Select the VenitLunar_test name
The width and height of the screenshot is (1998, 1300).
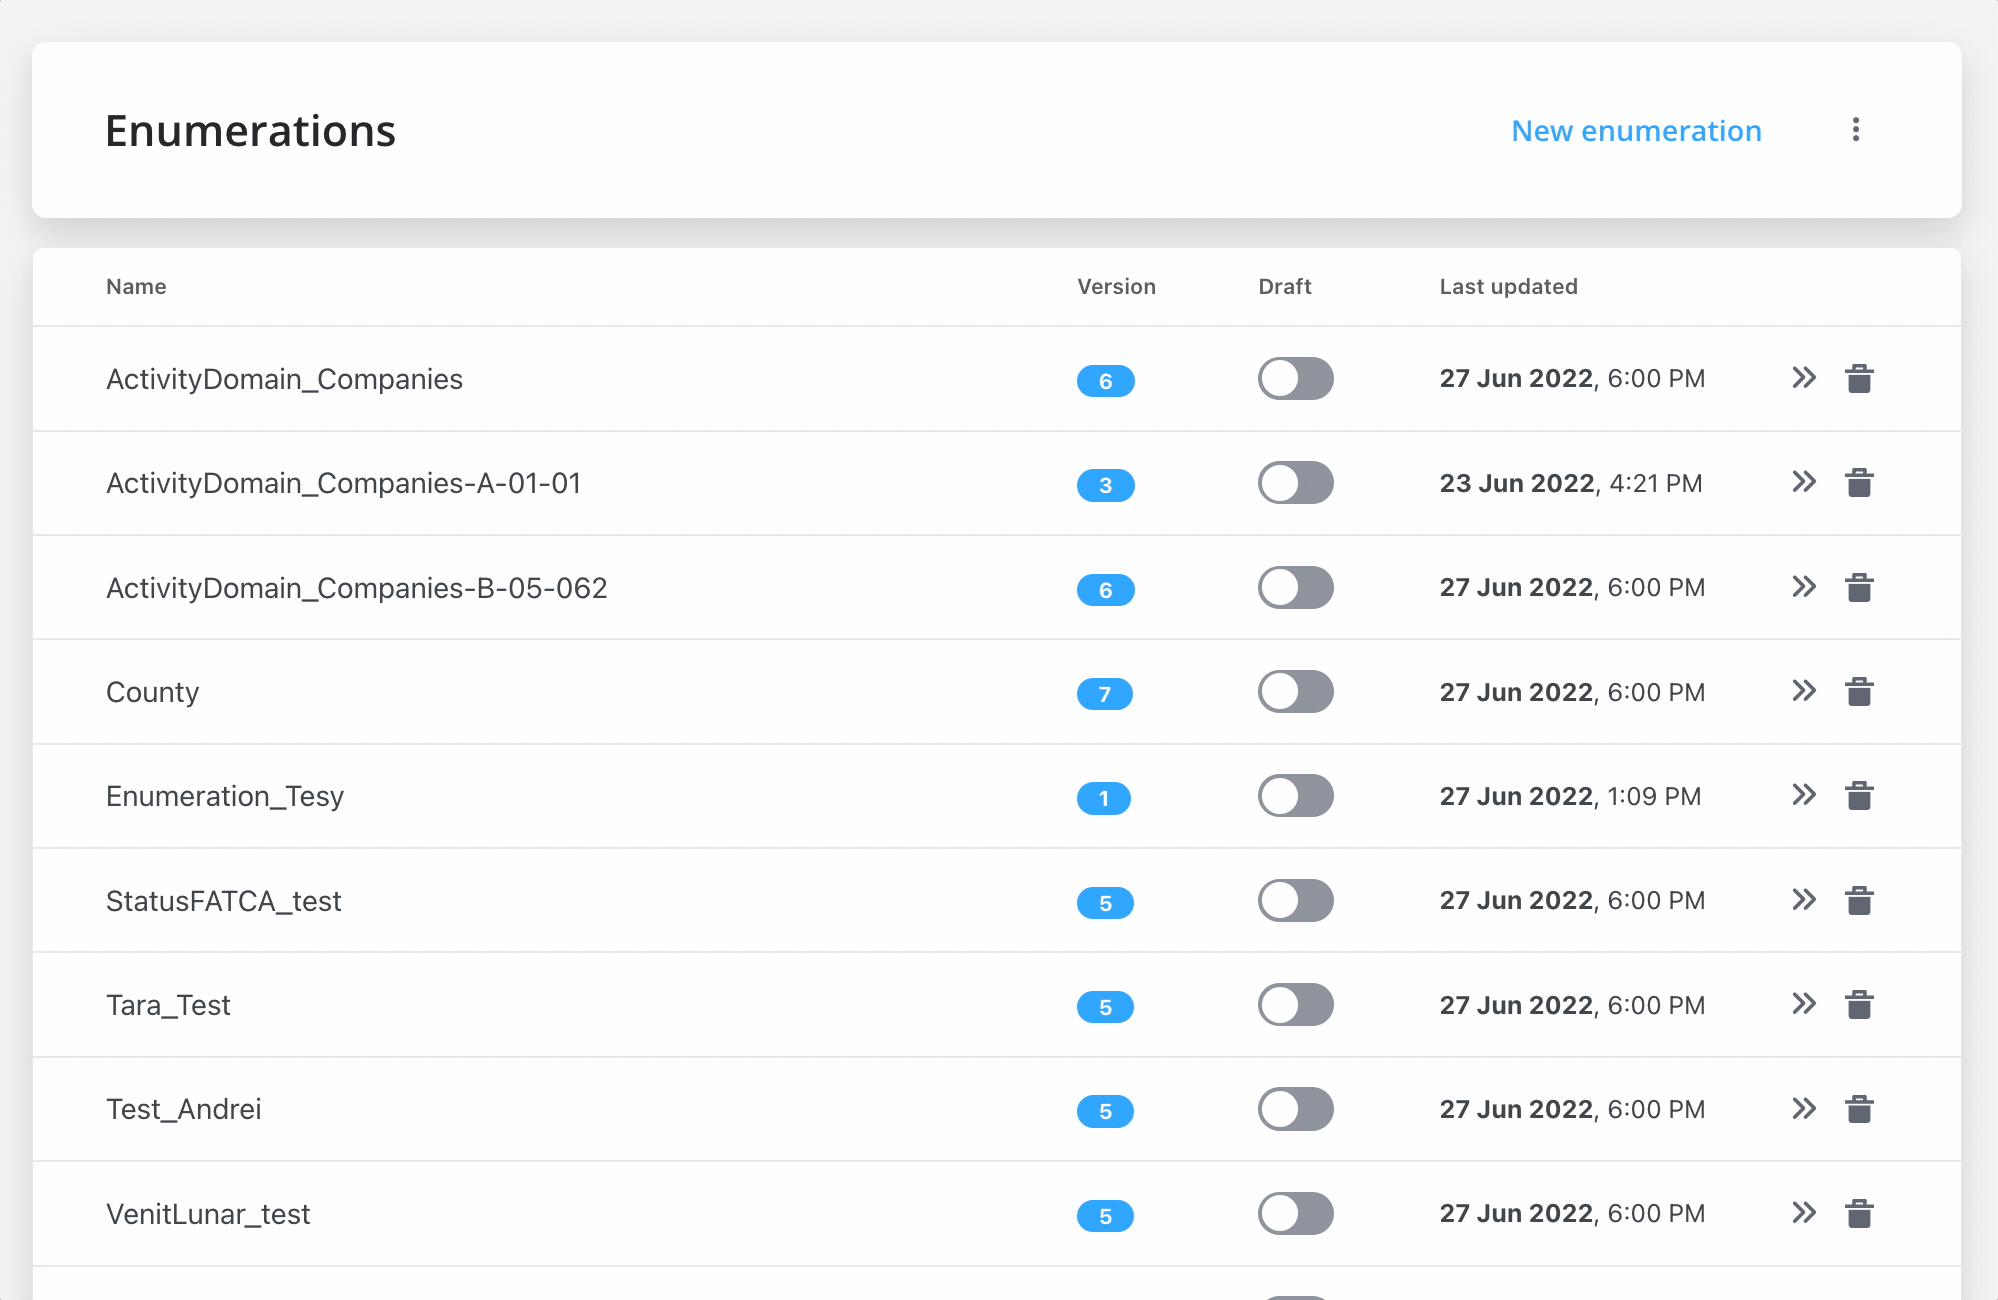pos(208,1215)
